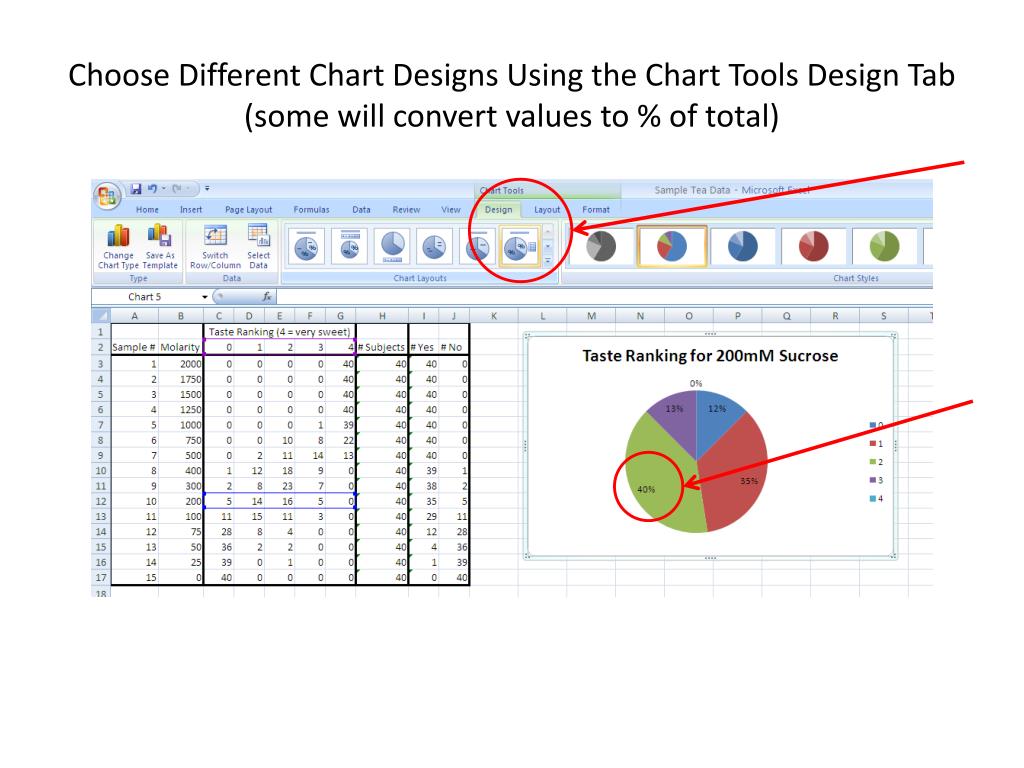
Task: Switch to the Insert tab
Action: 191,210
